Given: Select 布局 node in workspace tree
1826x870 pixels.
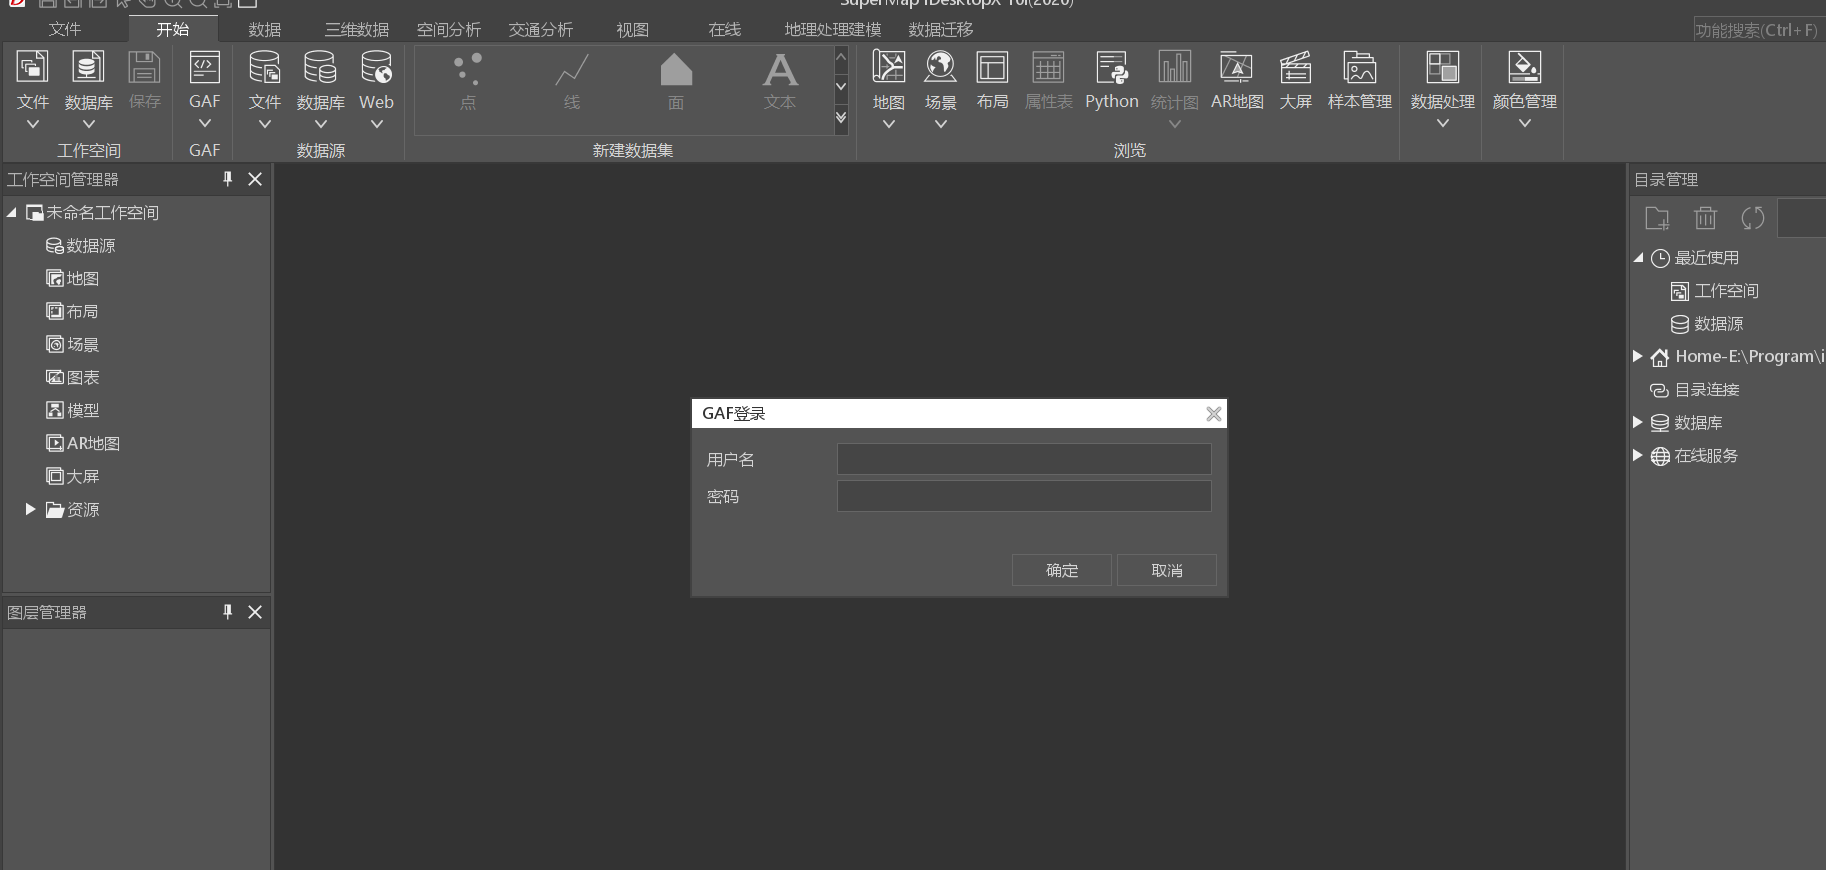Looking at the screenshot, I should pos(72,312).
